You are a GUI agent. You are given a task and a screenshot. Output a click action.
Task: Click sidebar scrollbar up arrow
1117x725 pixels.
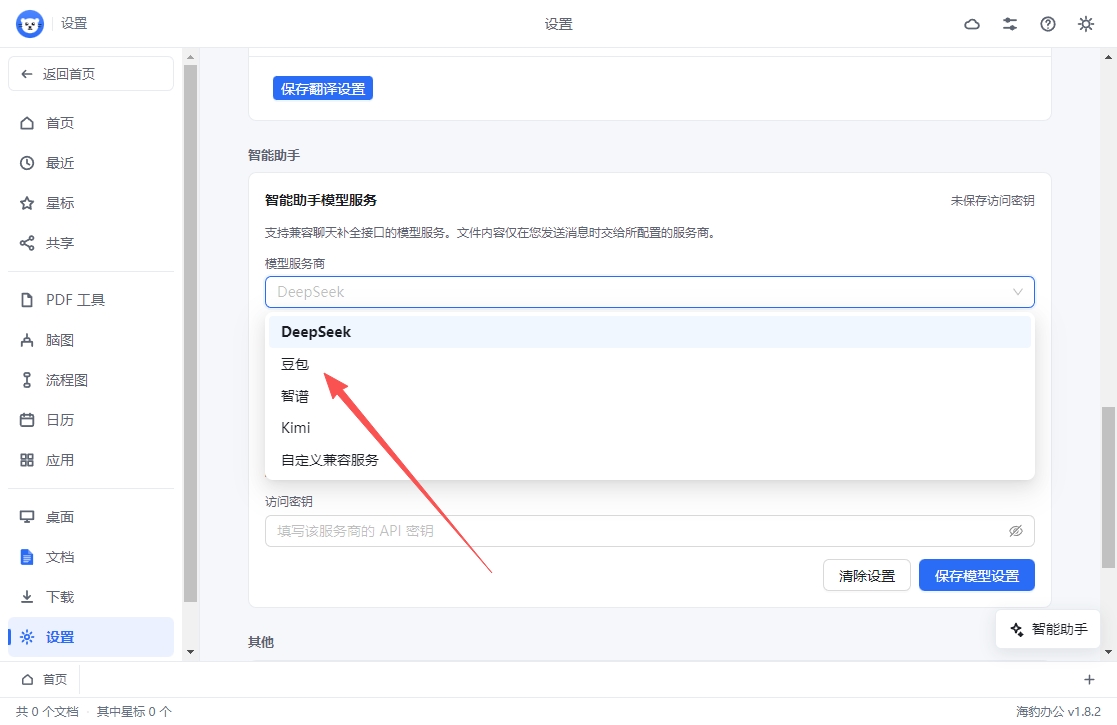click(190, 57)
